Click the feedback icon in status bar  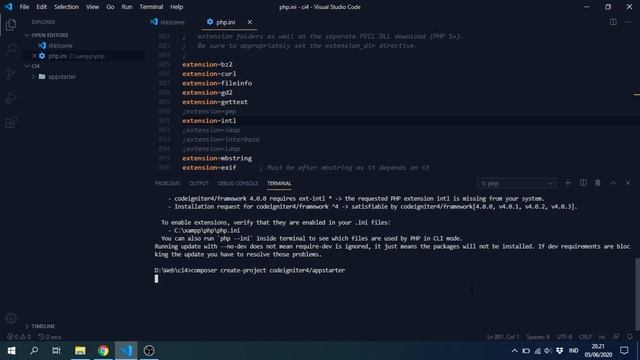click(616, 337)
